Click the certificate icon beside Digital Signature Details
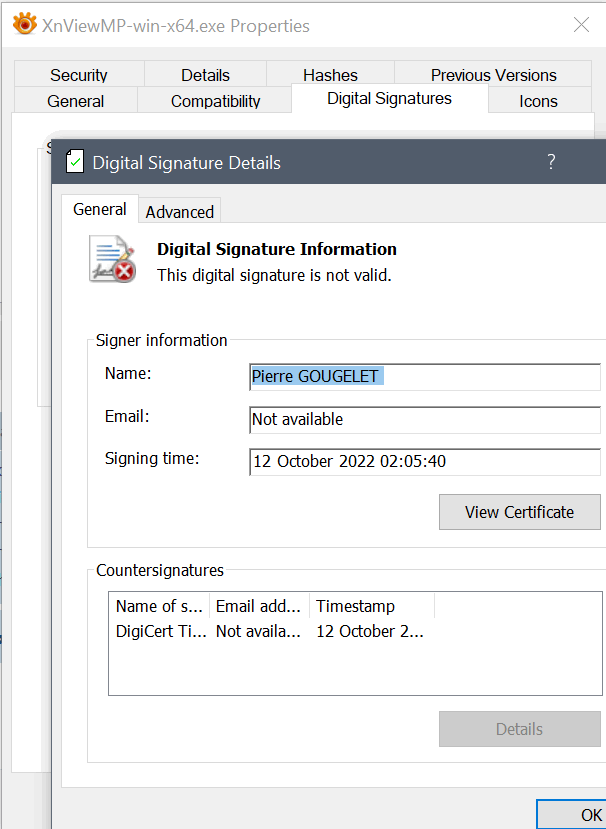This screenshot has width=606, height=829. [75, 162]
